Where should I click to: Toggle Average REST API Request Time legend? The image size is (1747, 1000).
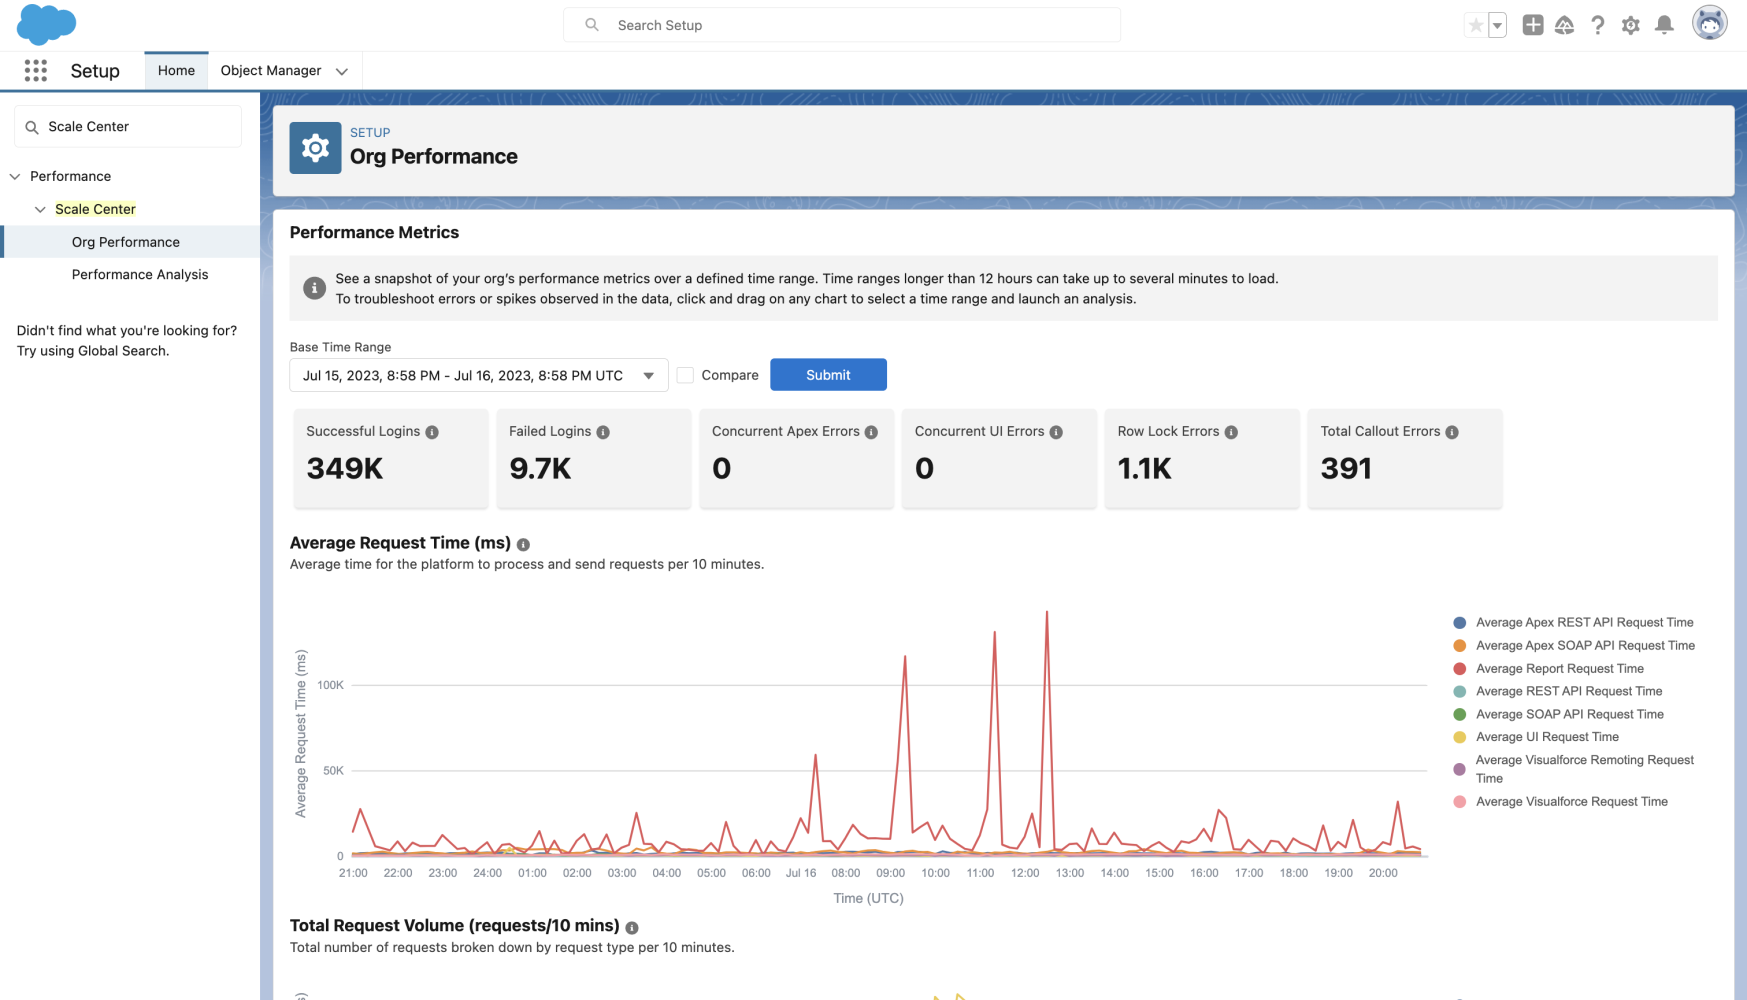pyautogui.click(x=1557, y=691)
